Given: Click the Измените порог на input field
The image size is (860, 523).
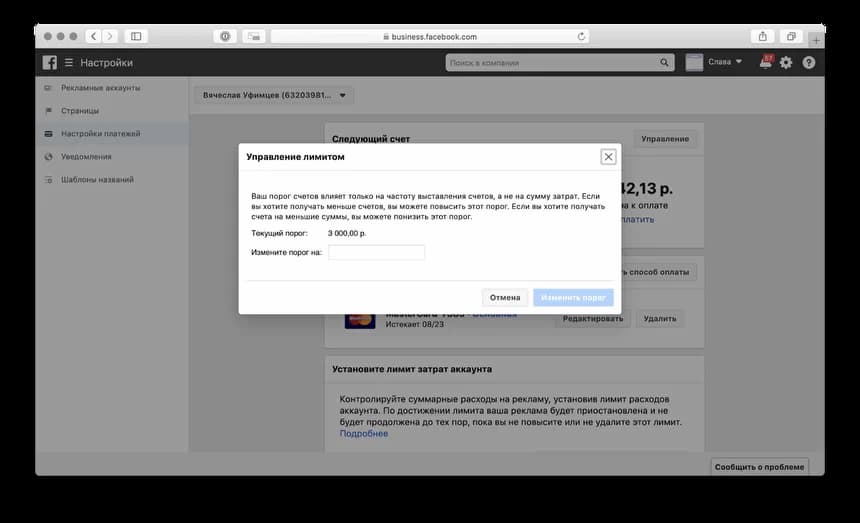Looking at the screenshot, I should (x=376, y=252).
